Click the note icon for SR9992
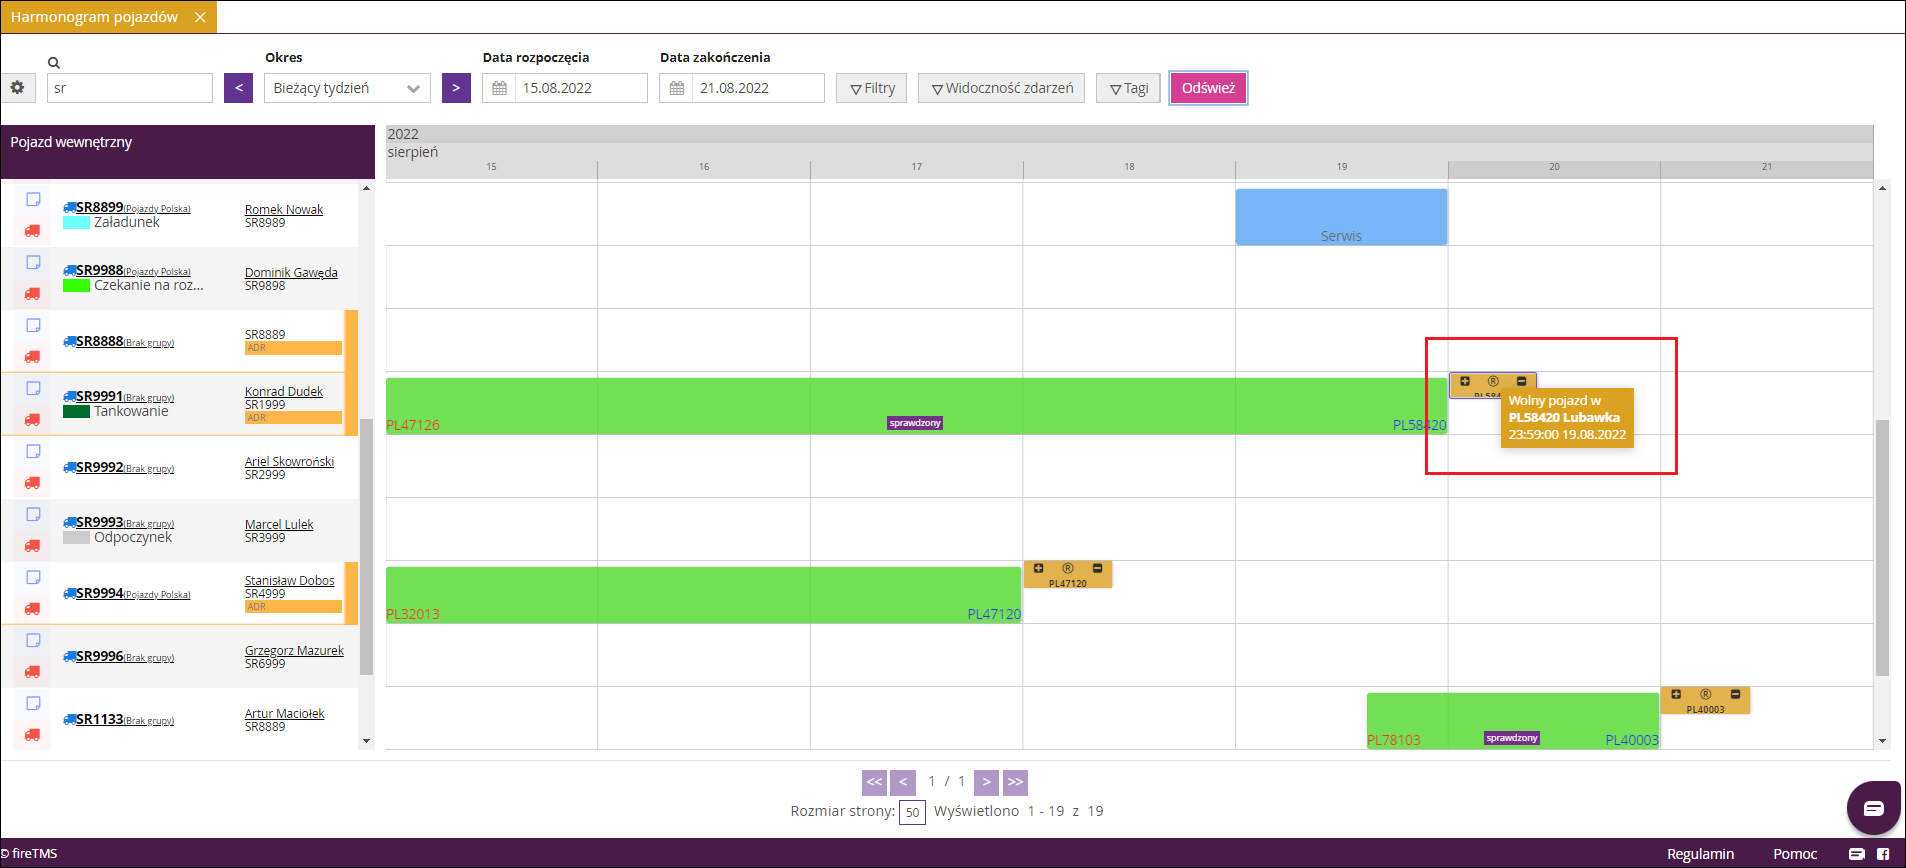Image resolution: width=1906 pixels, height=868 pixels. coord(33,451)
